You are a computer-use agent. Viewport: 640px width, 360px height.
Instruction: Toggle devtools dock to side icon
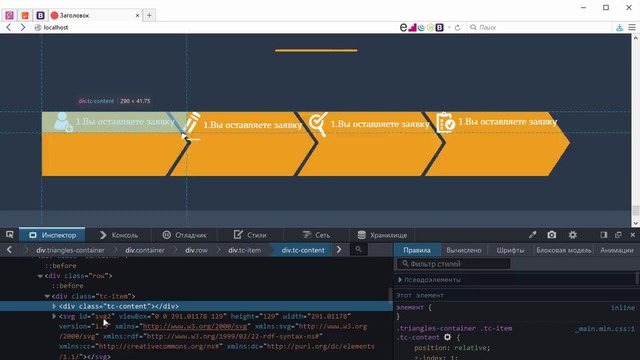tap(604, 235)
